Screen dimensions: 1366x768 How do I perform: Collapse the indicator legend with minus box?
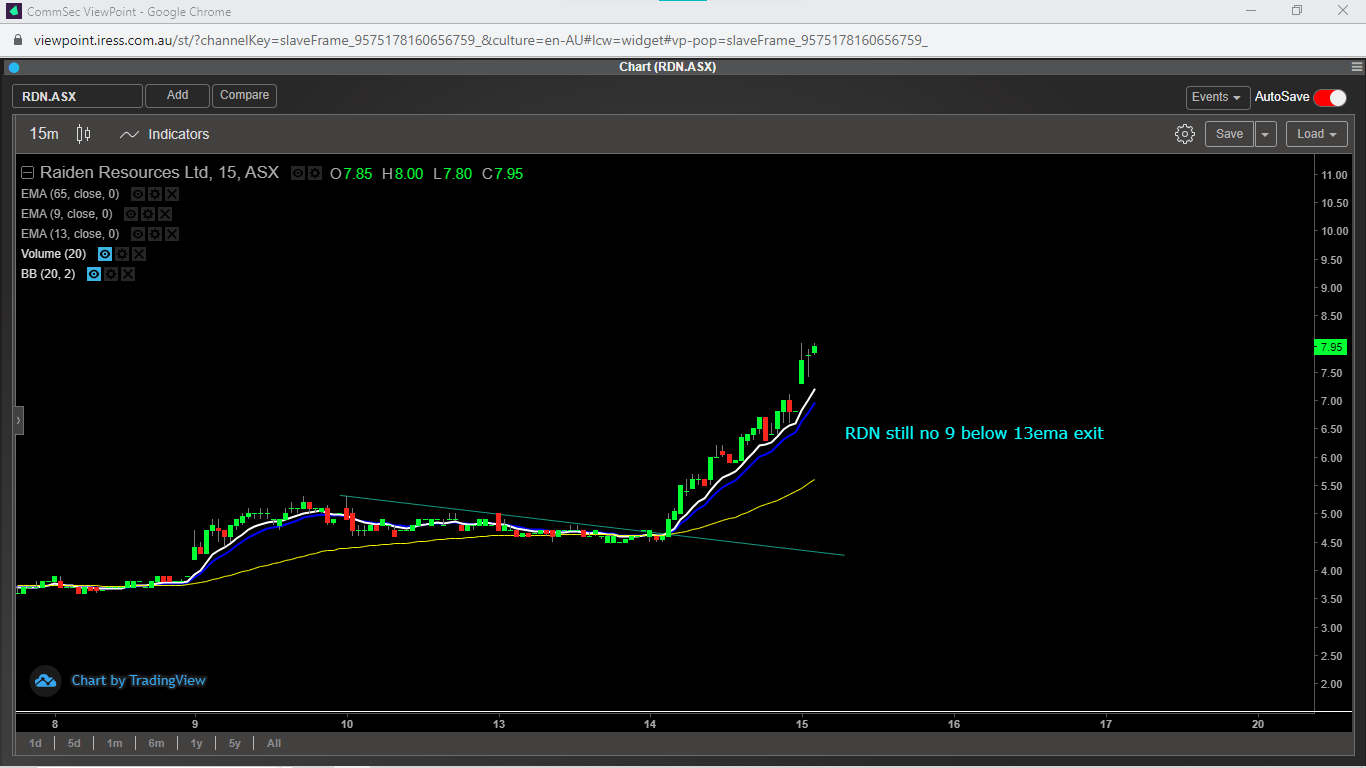[x=28, y=173]
